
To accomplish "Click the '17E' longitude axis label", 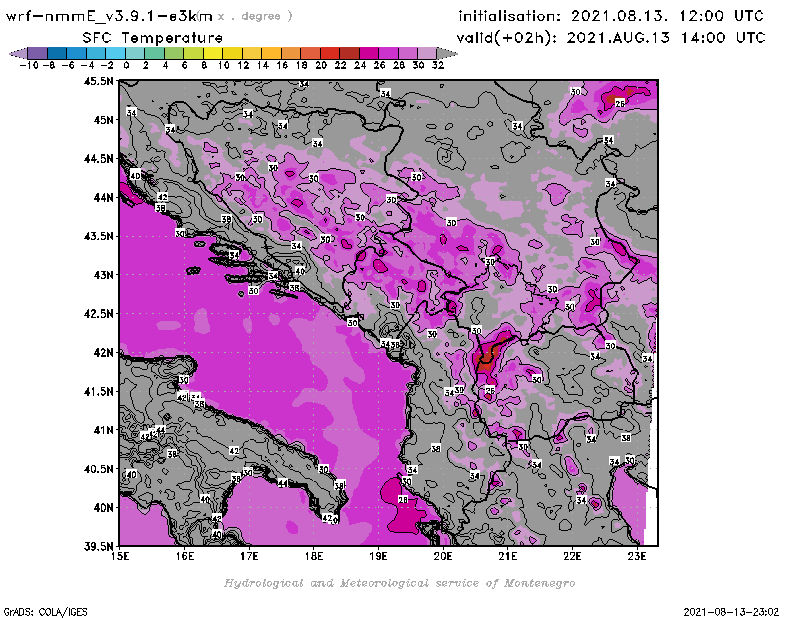I will click(249, 556).
